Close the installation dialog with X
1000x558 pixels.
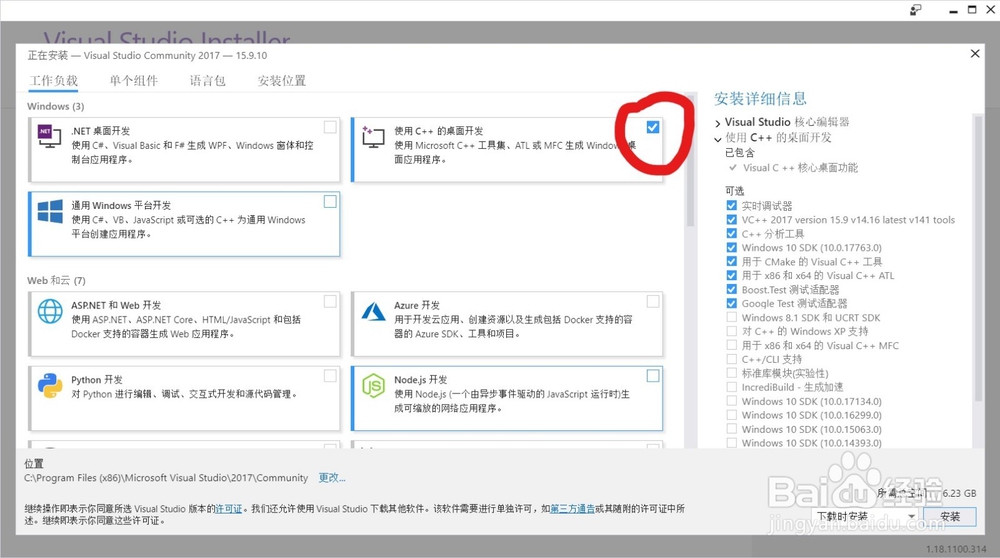tap(974, 54)
